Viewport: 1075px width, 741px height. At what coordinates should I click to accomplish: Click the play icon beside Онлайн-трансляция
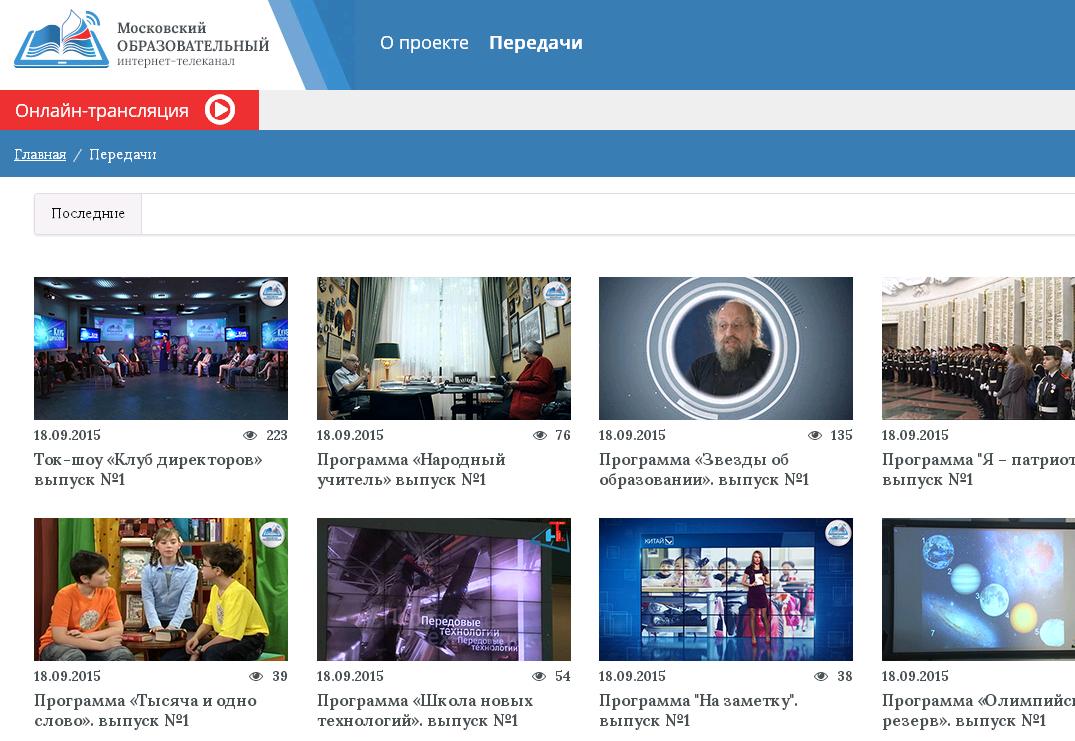(220, 110)
